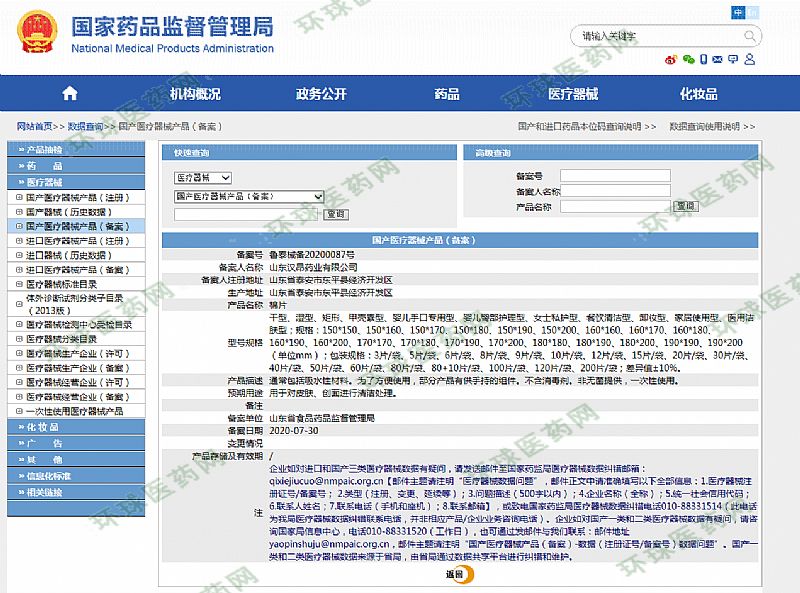
Task: Click the 备案号 input field
Action: [x=614, y=176]
